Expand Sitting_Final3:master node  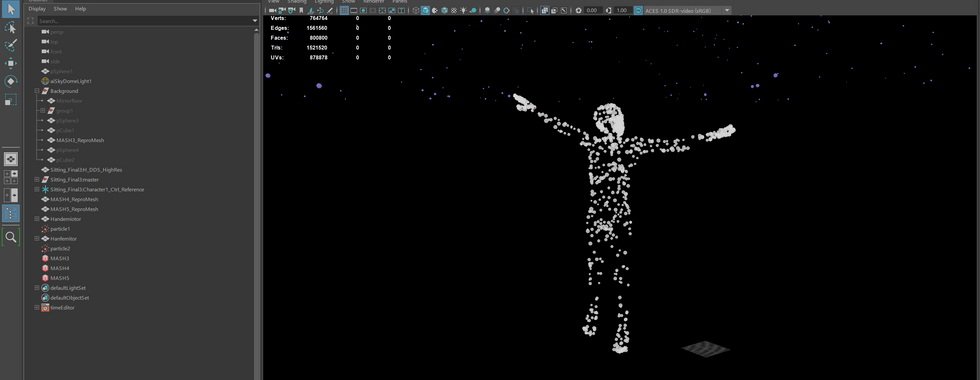[x=37, y=179]
